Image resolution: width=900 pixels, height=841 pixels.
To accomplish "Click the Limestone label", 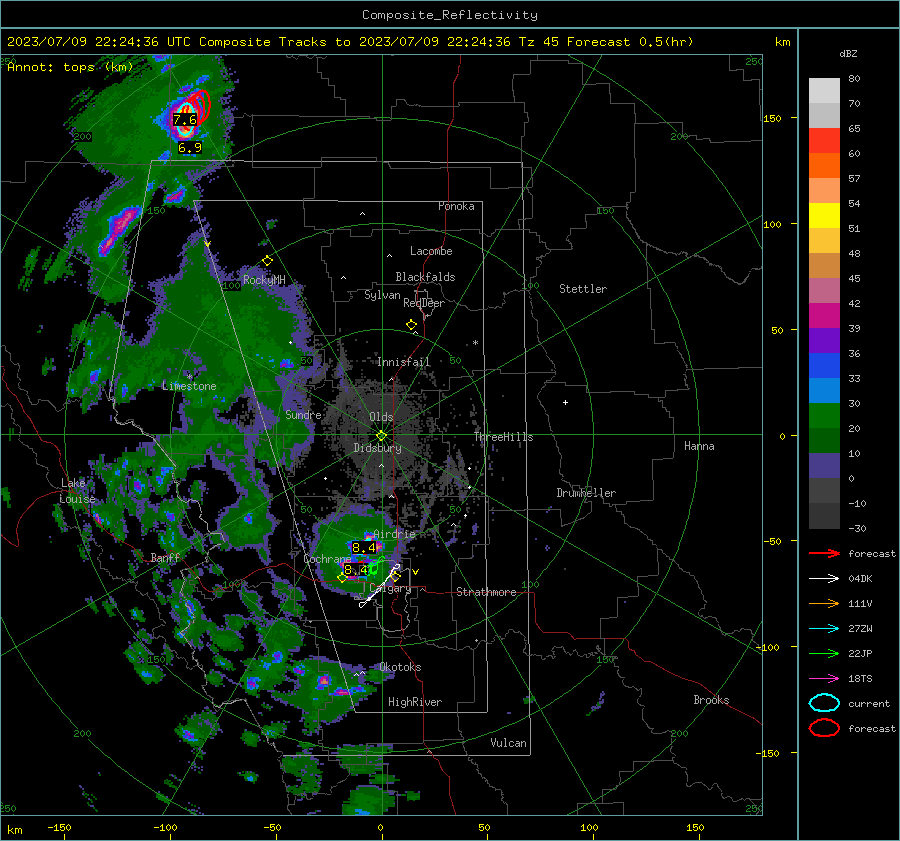I will tap(189, 386).
